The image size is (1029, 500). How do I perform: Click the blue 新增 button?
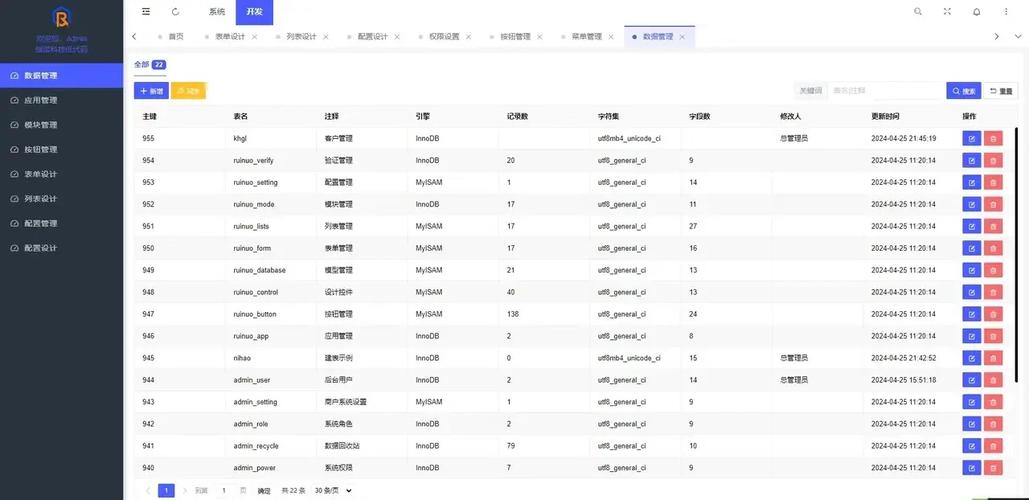(151, 91)
